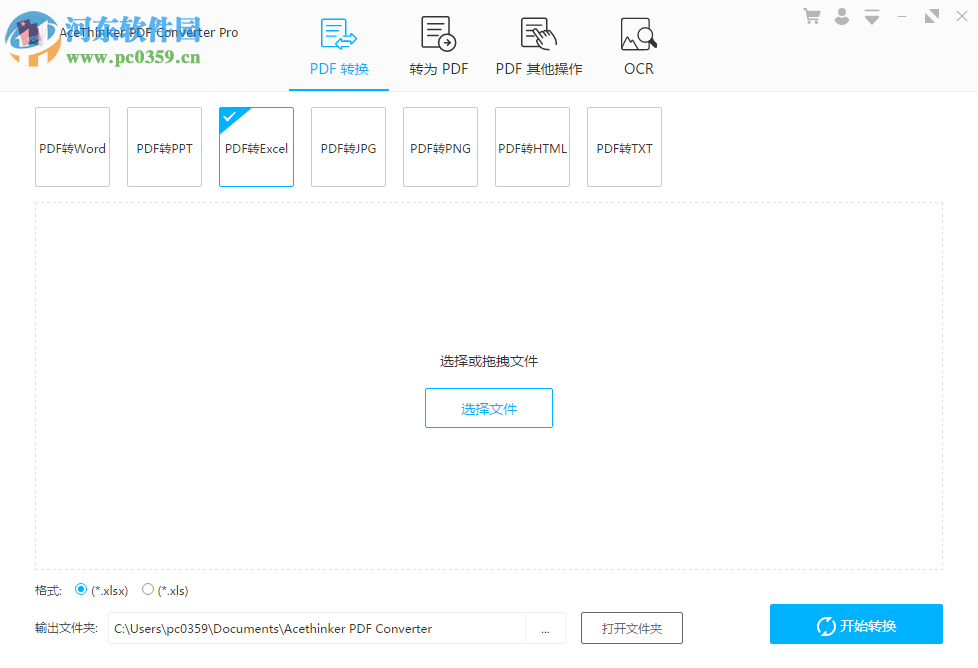Switch to PDF转Word conversion mode
Screen dimensions: 978x668
pos(72,147)
